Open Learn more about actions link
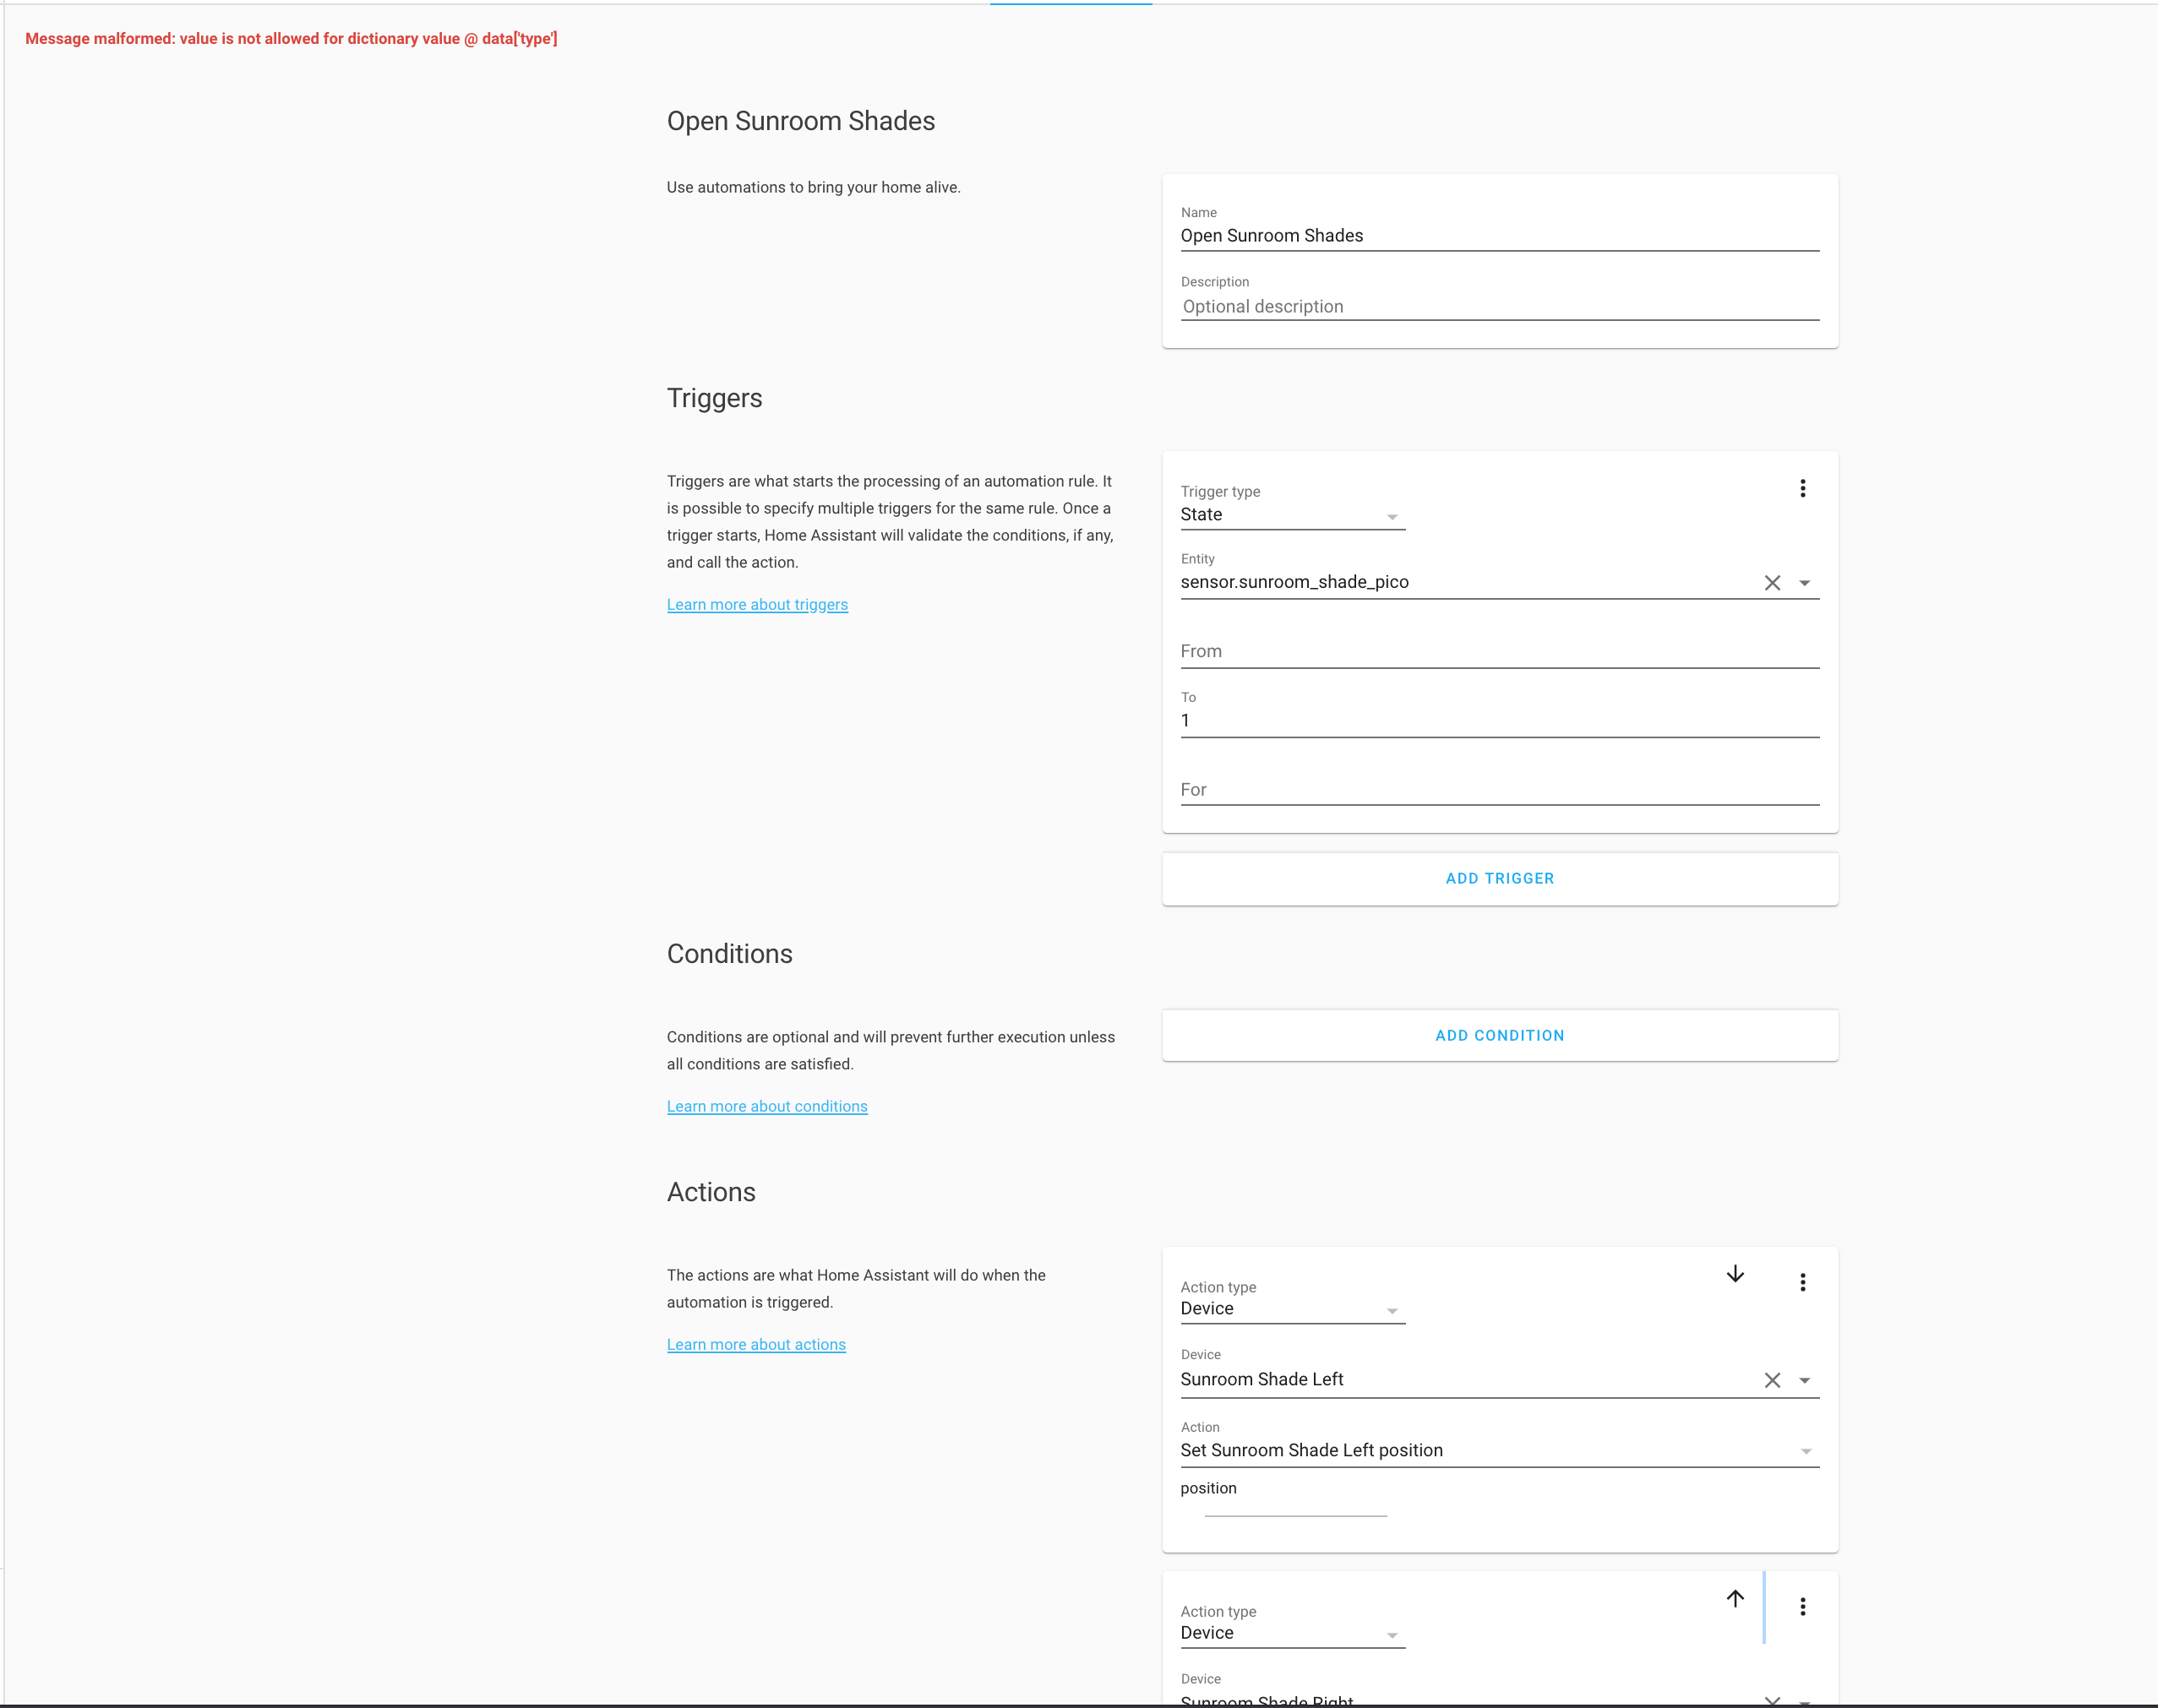The width and height of the screenshot is (2158, 1708). [x=756, y=1344]
